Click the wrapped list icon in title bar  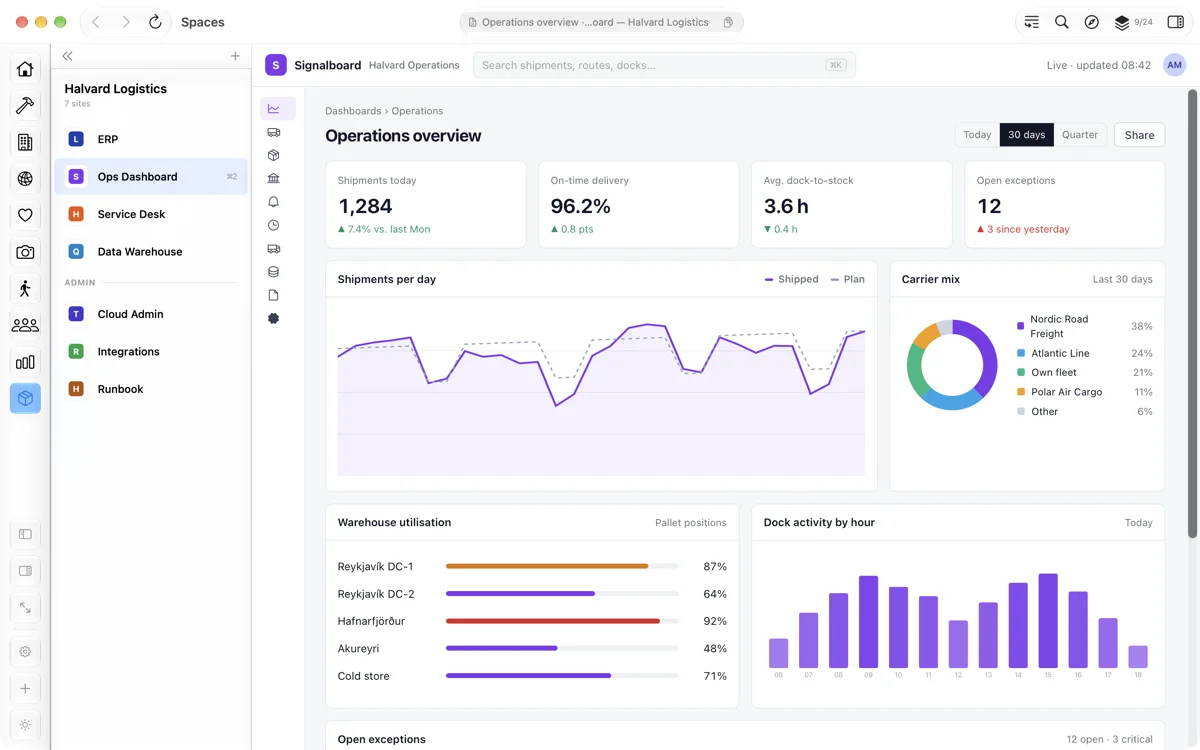1032,22
